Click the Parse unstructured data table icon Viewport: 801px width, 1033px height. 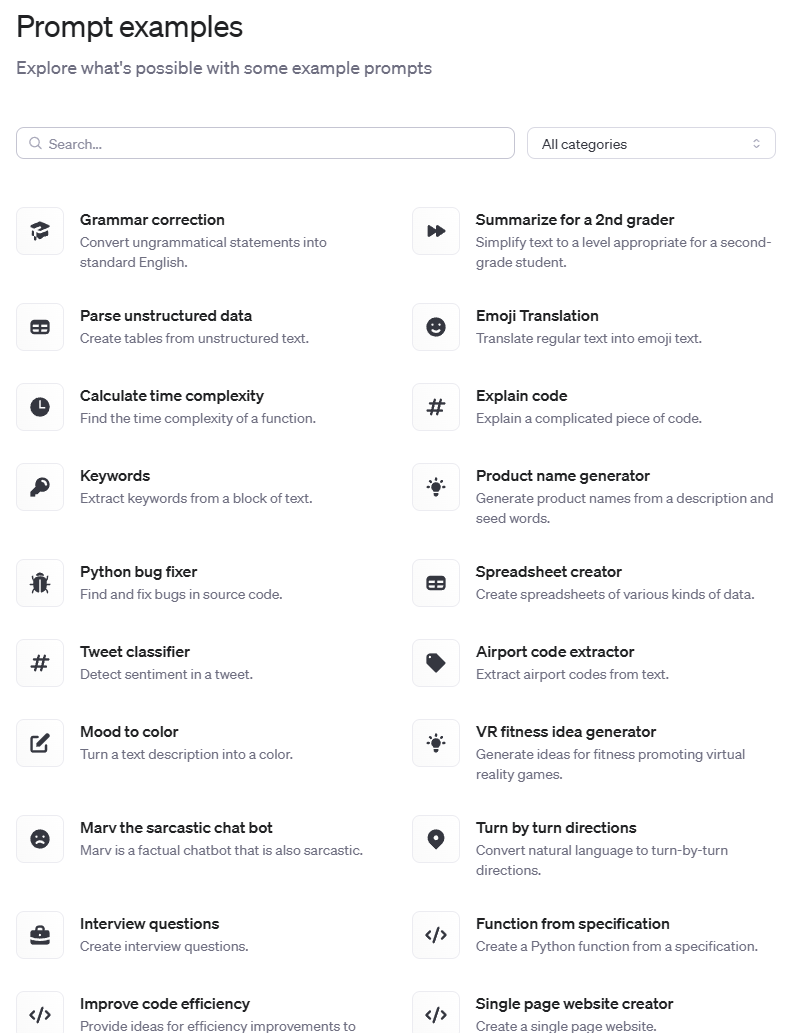pos(40,327)
